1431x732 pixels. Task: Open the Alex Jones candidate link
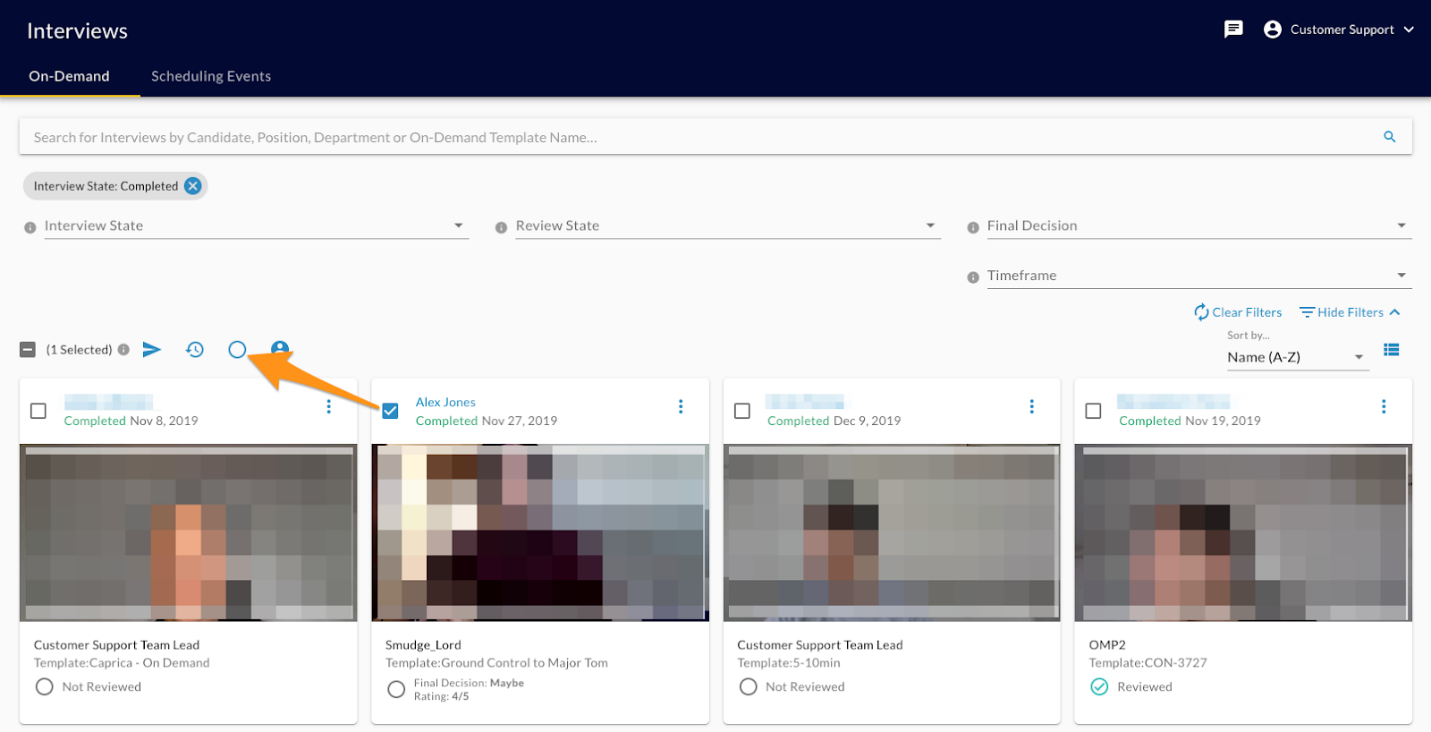click(x=445, y=402)
